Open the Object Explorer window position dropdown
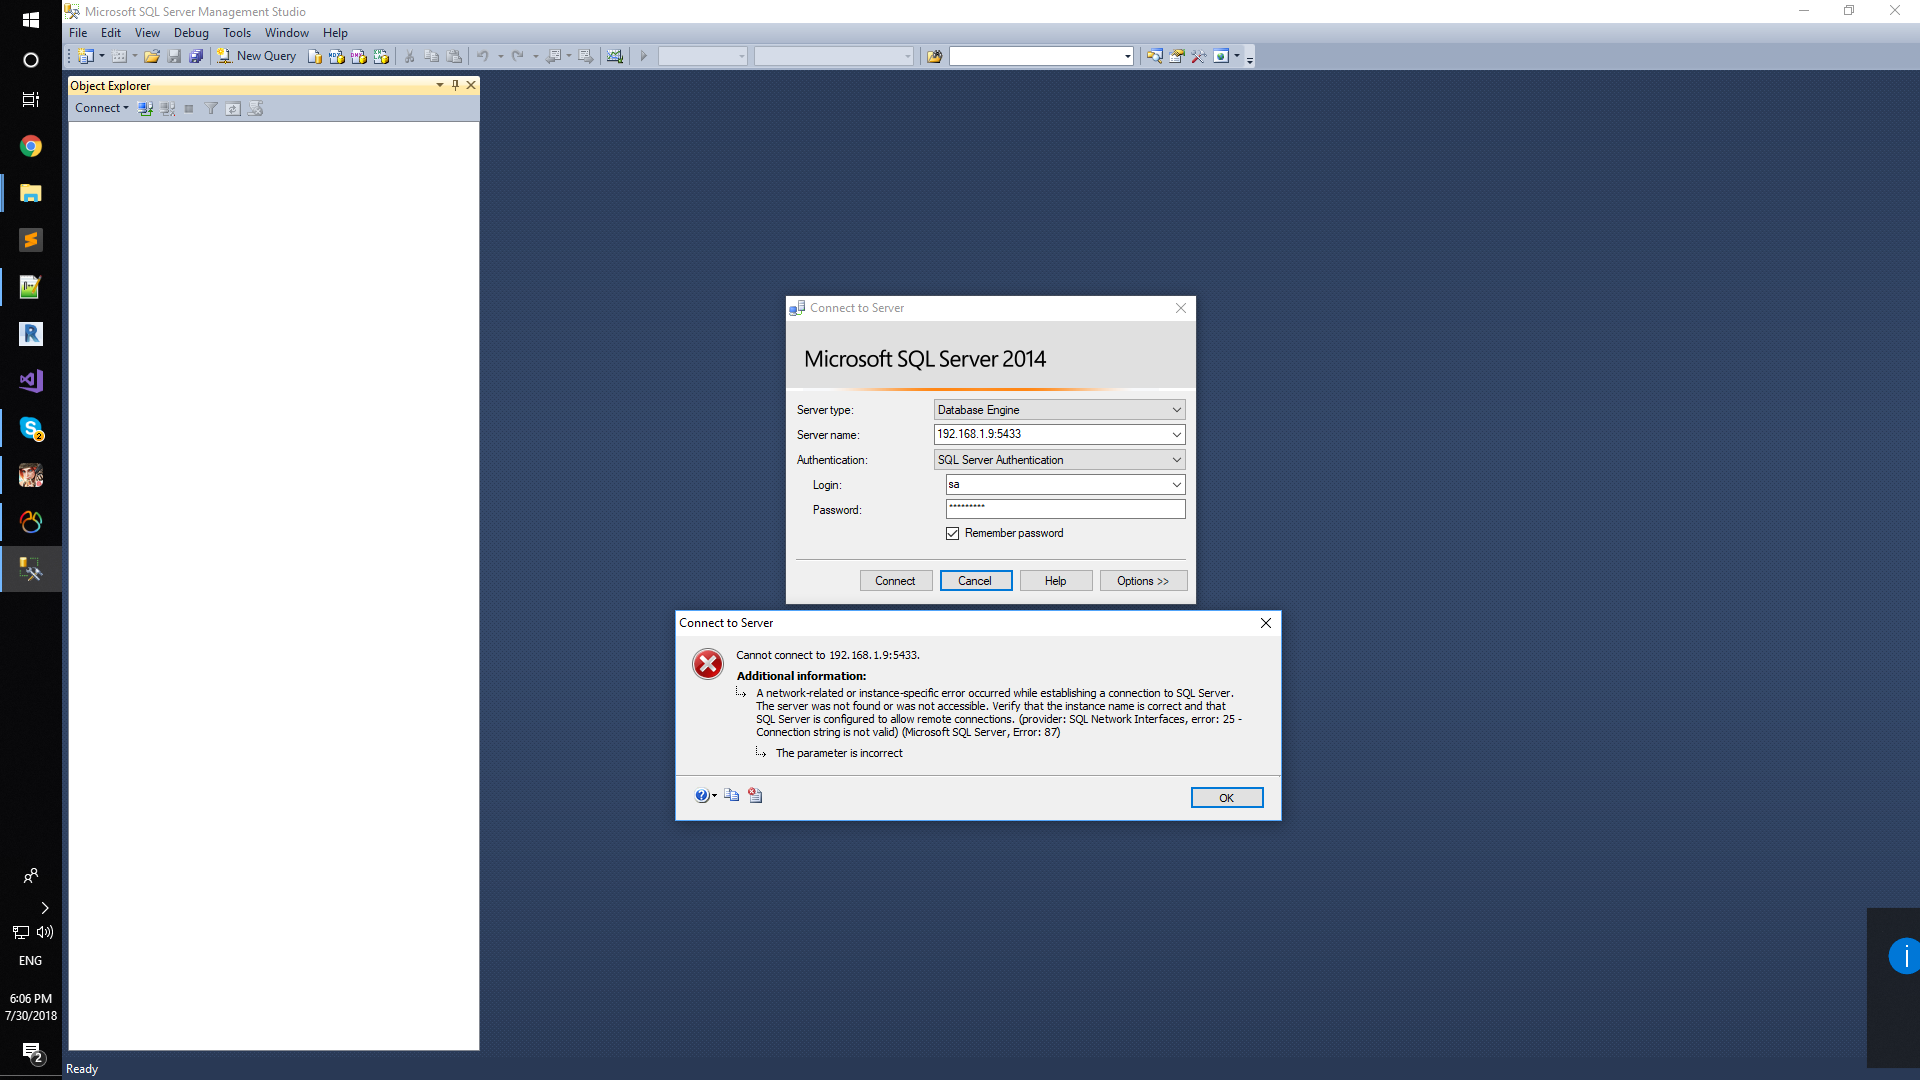Image resolution: width=1920 pixels, height=1080 pixels. click(439, 85)
